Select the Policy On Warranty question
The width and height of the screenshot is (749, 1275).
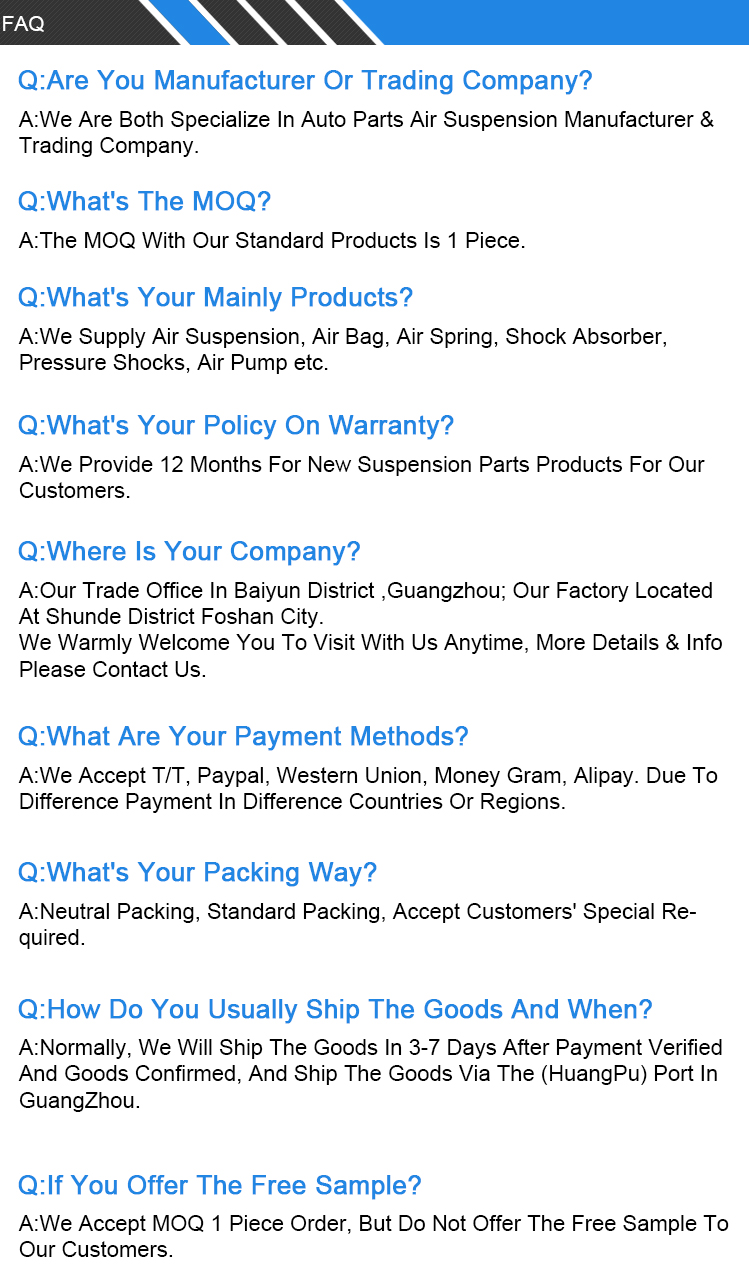236,425
